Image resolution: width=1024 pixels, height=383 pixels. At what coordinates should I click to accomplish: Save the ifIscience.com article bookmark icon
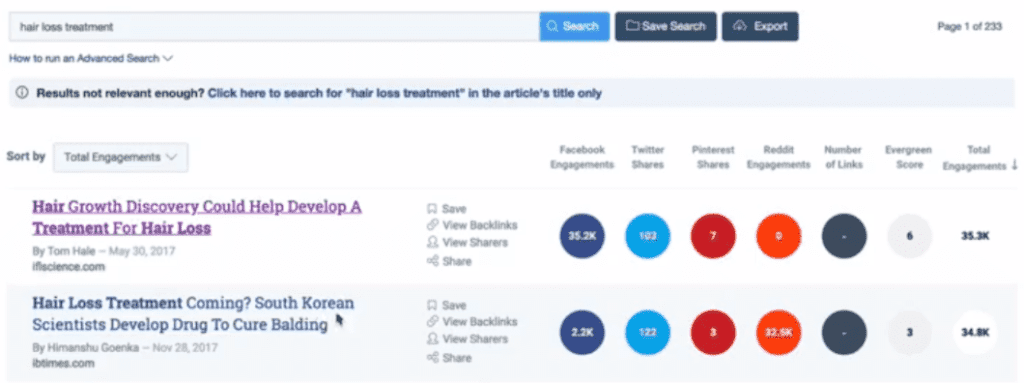pos(432,209)
